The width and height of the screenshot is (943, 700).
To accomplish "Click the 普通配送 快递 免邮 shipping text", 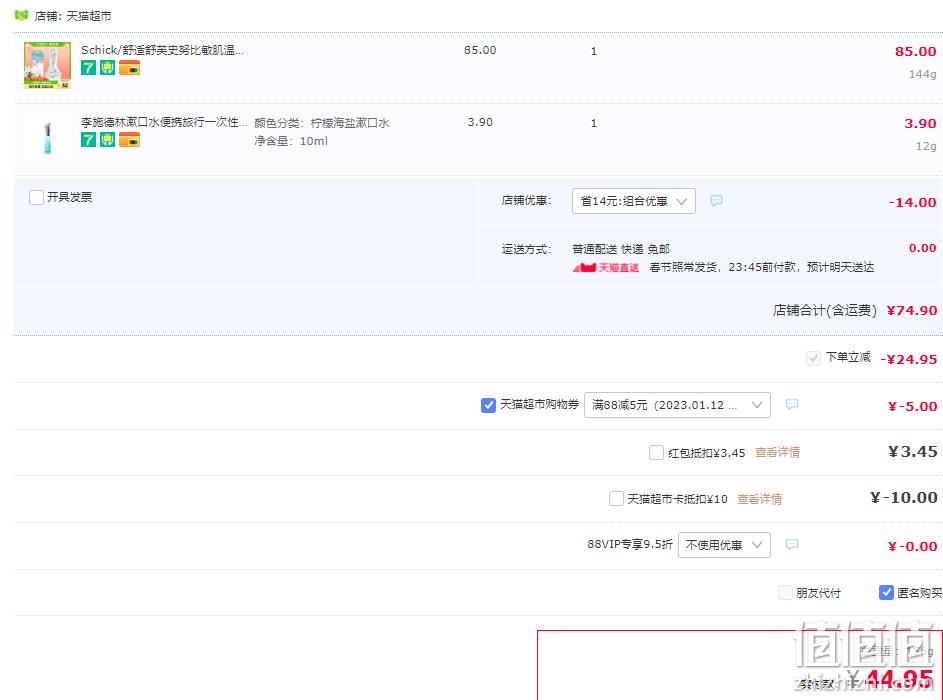I will [621, 249].
